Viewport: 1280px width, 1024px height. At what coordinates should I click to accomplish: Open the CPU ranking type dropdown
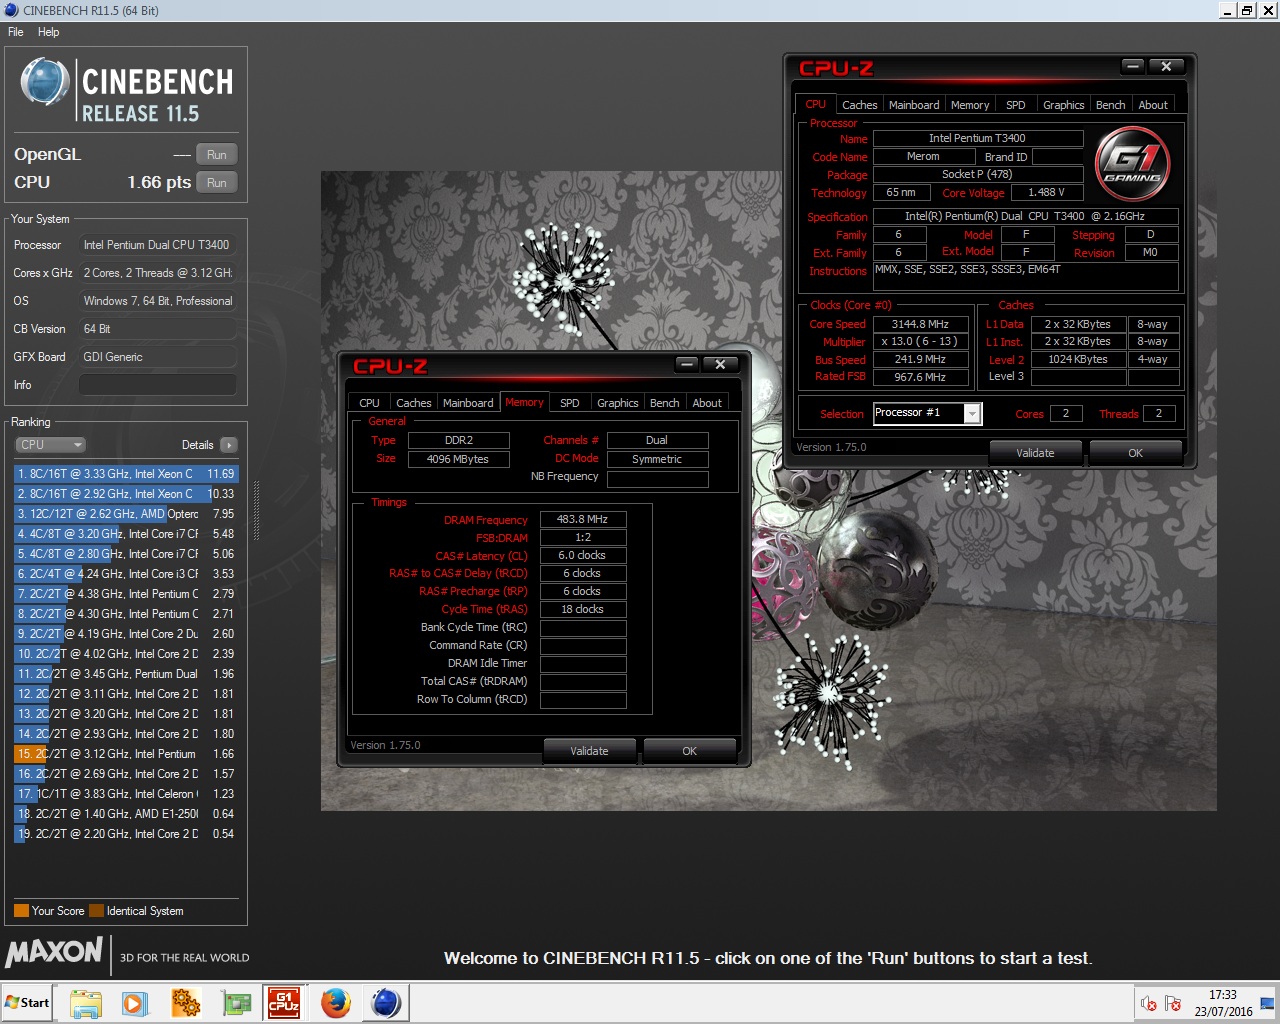(x=50, y=445)
